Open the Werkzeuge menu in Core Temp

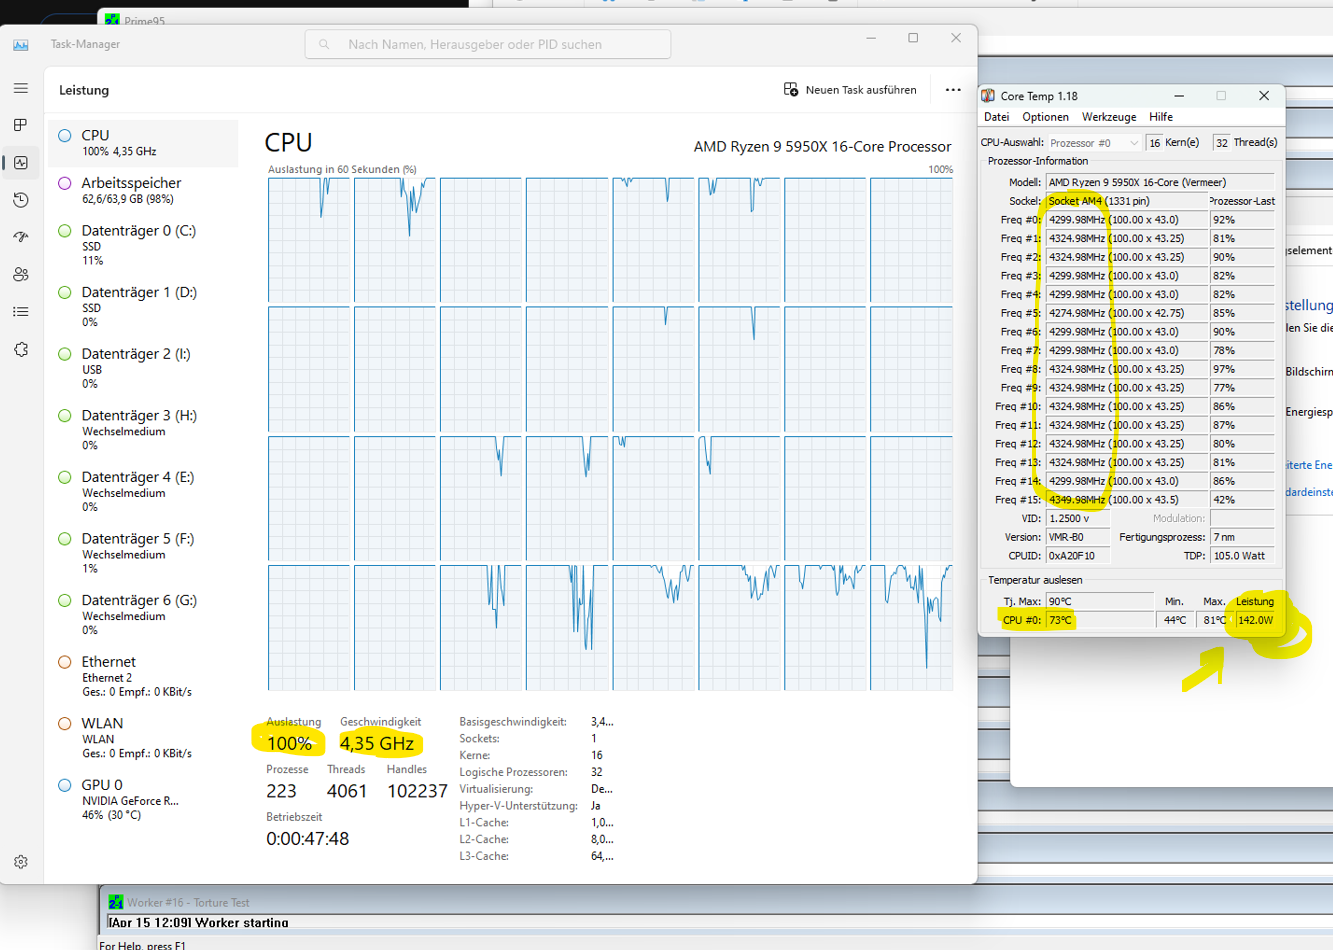tap(1108, 117)
